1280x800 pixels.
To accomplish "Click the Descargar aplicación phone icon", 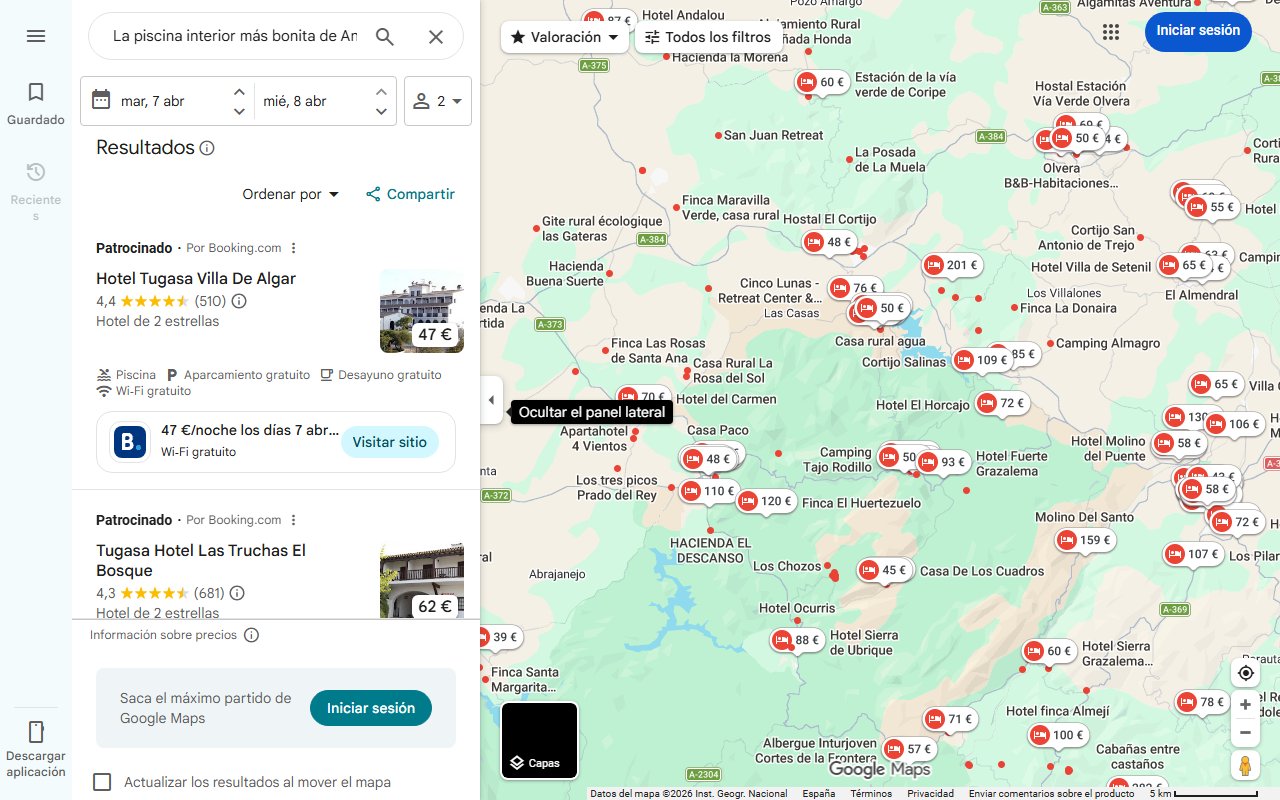I will click(x=36, y=732).
